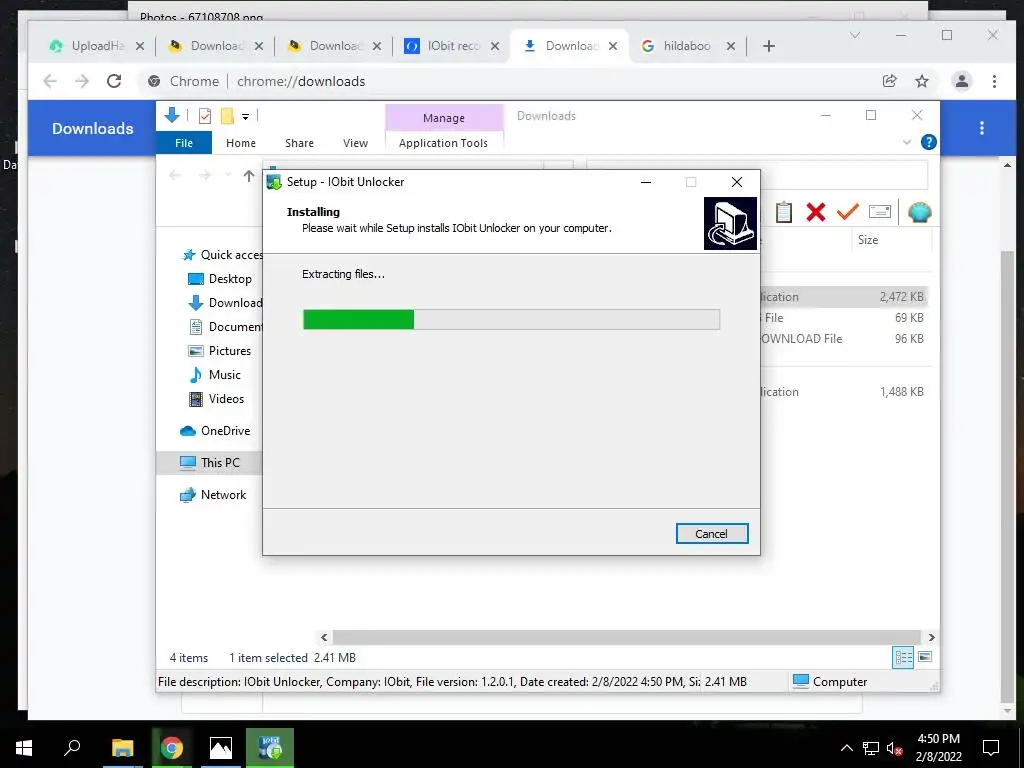Open the notification center icon

coord(991,748)
